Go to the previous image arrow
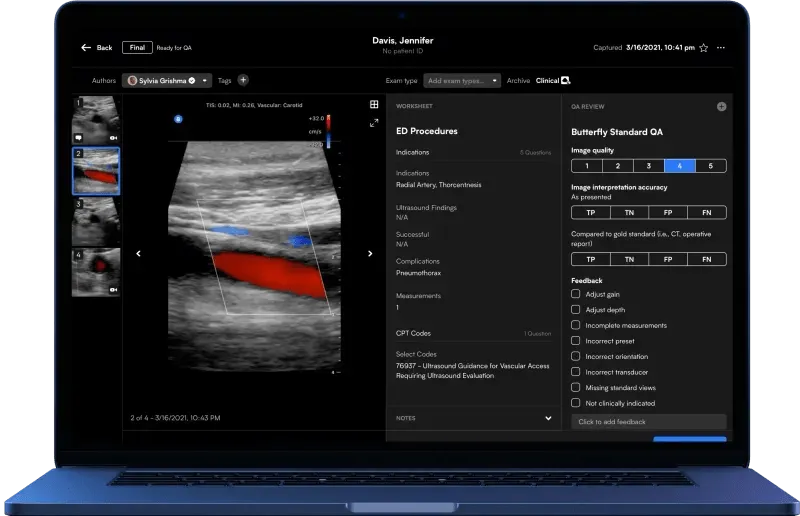Viewport: 800px width, 516px height. (x=138, y=254)
